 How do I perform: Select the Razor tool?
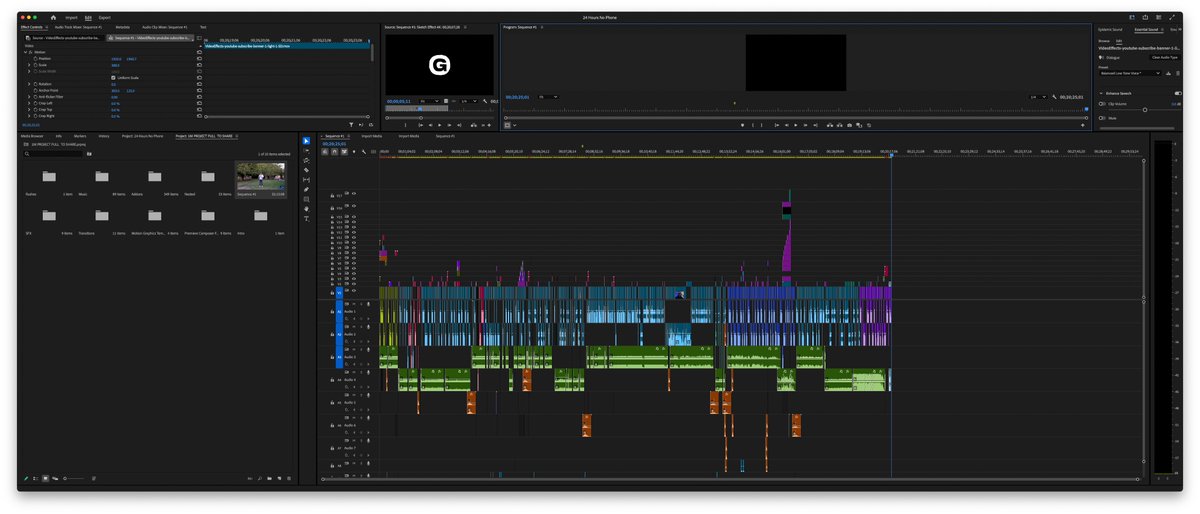click(x=306, y=170)
